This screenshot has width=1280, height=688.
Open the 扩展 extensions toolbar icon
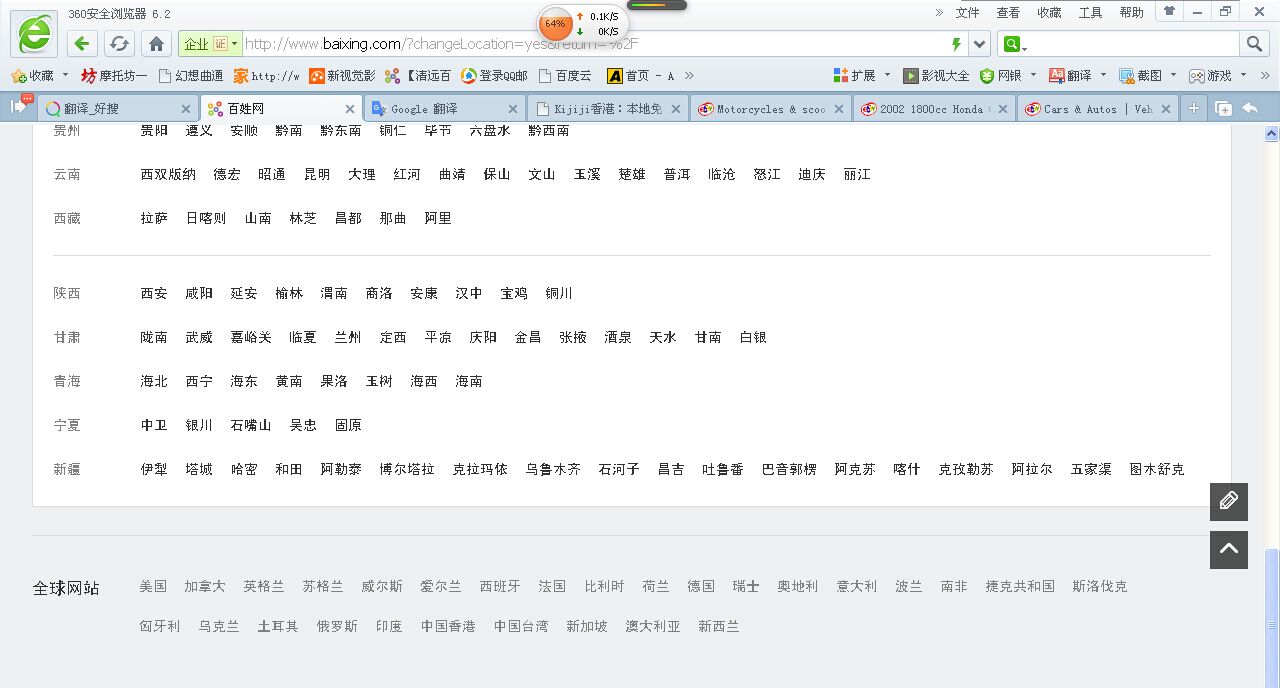click(x=854, y=75)
